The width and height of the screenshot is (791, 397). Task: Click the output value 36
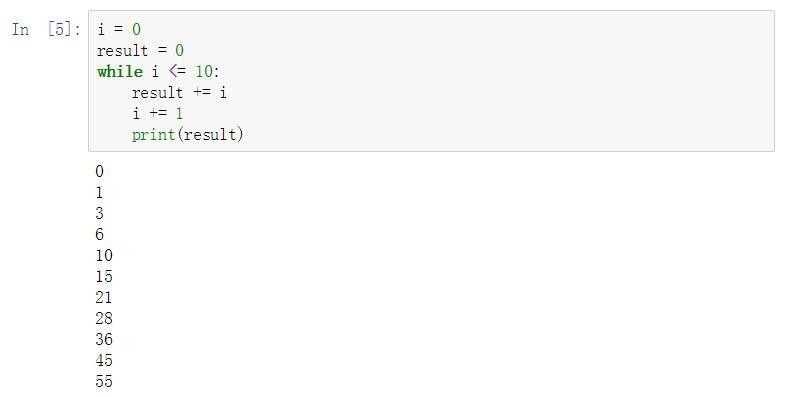click(x=104, y=339)
